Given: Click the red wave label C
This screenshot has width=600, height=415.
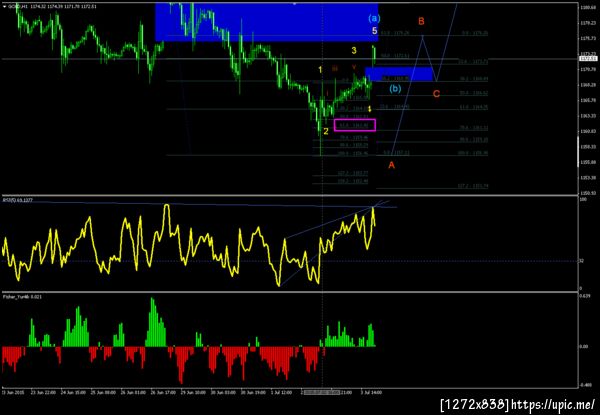Looking at the screenshot, I should point(436,94).
